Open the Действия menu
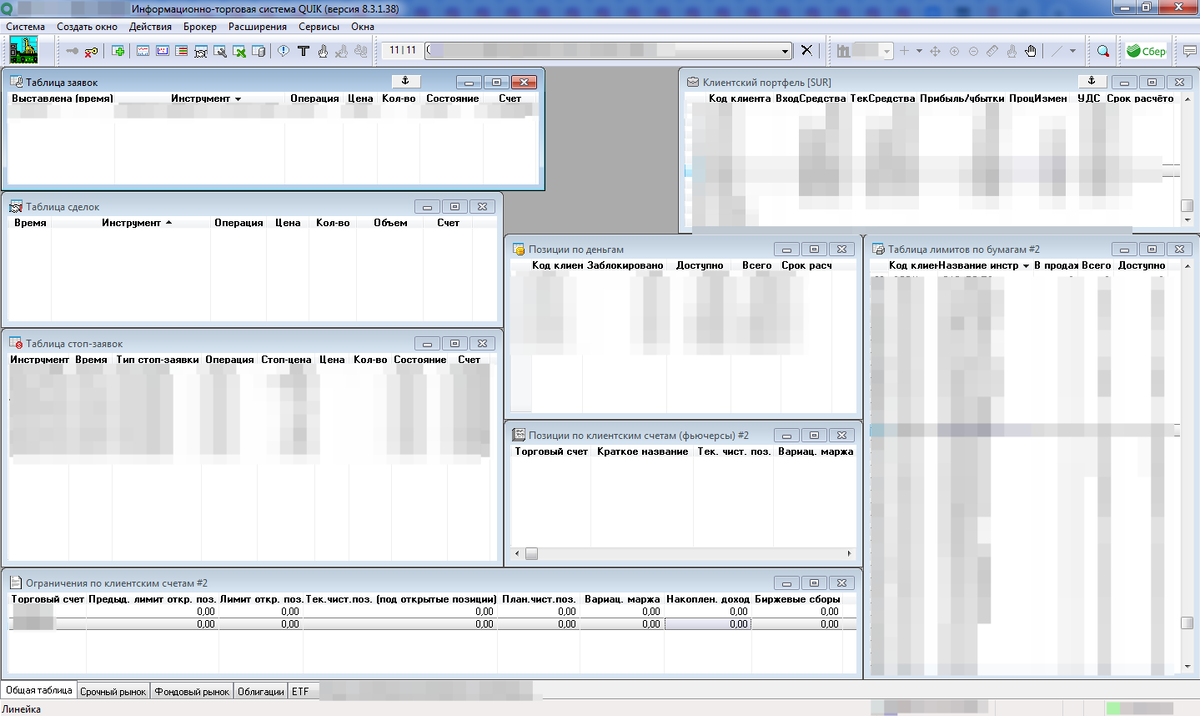 click(151, 27)
